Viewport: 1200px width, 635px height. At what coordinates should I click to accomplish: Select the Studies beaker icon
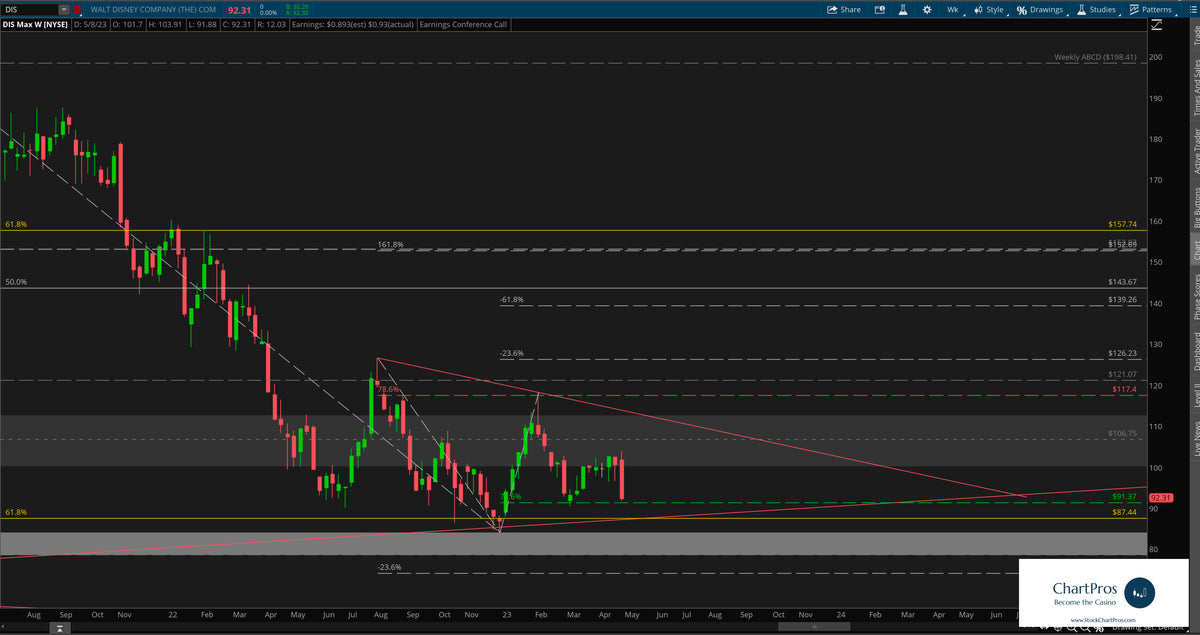1080,9
